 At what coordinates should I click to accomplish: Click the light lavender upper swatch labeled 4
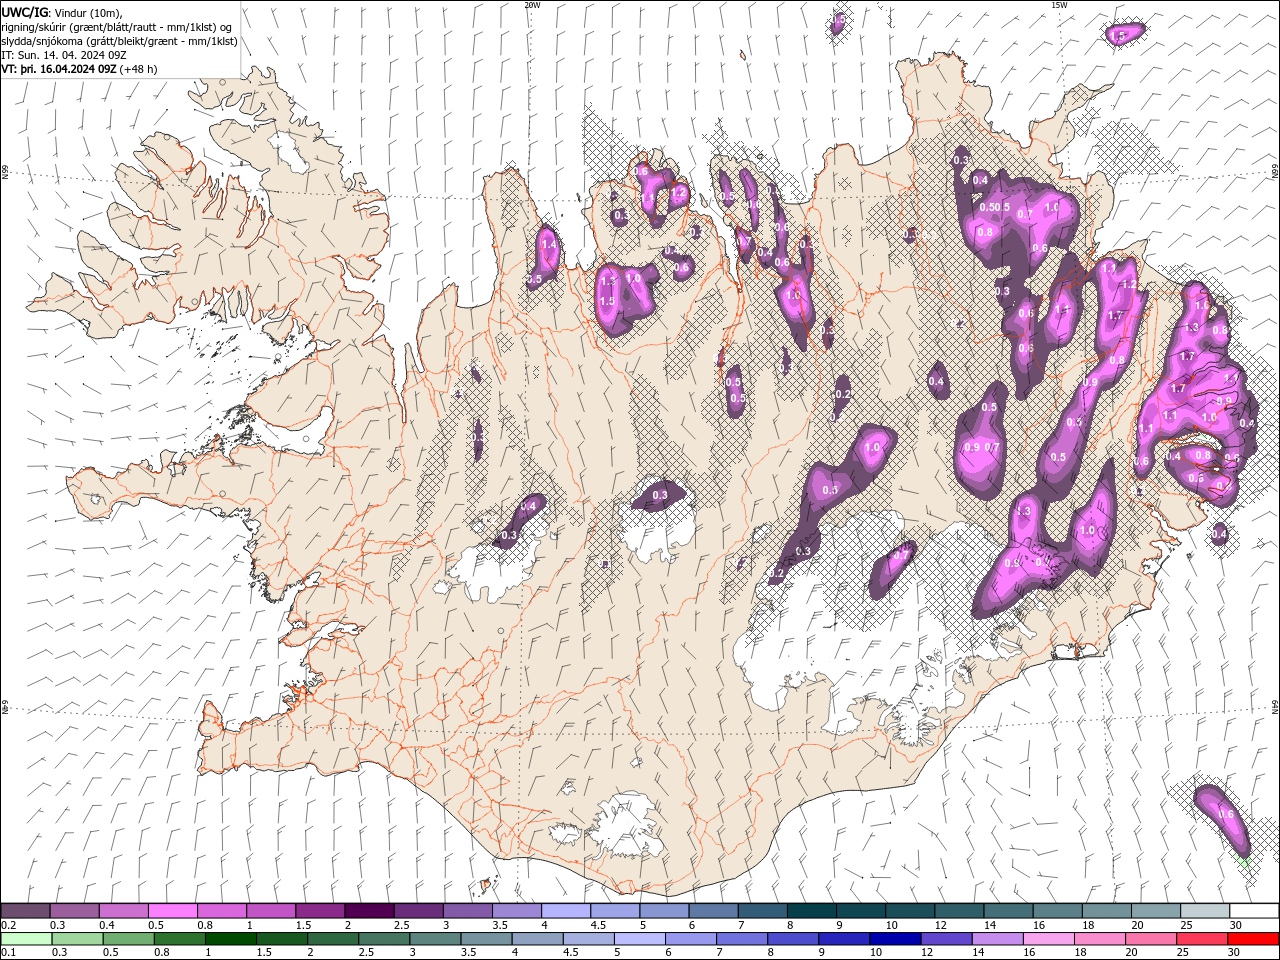click(565, 911)
